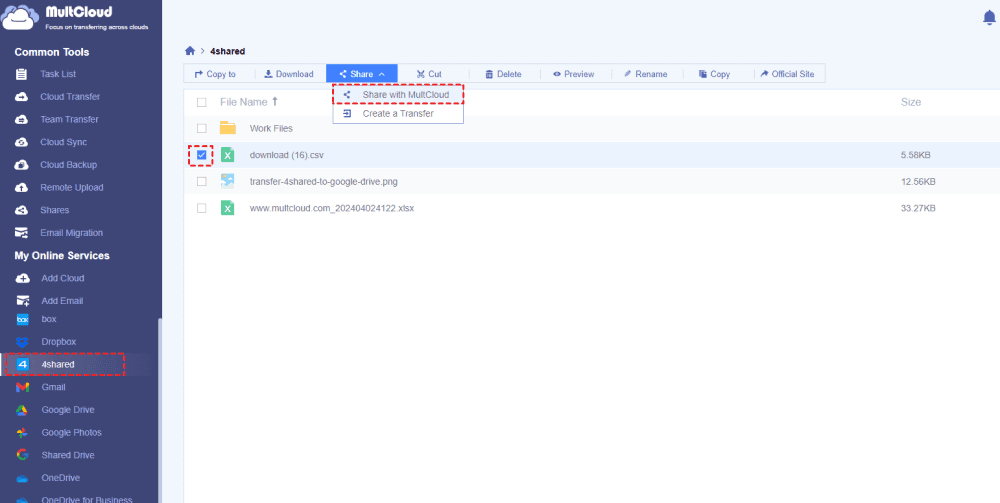This screenshot has width=1000, height=503.
Task: Click the Work Files folder icon
Action: [x=228, y=128]
